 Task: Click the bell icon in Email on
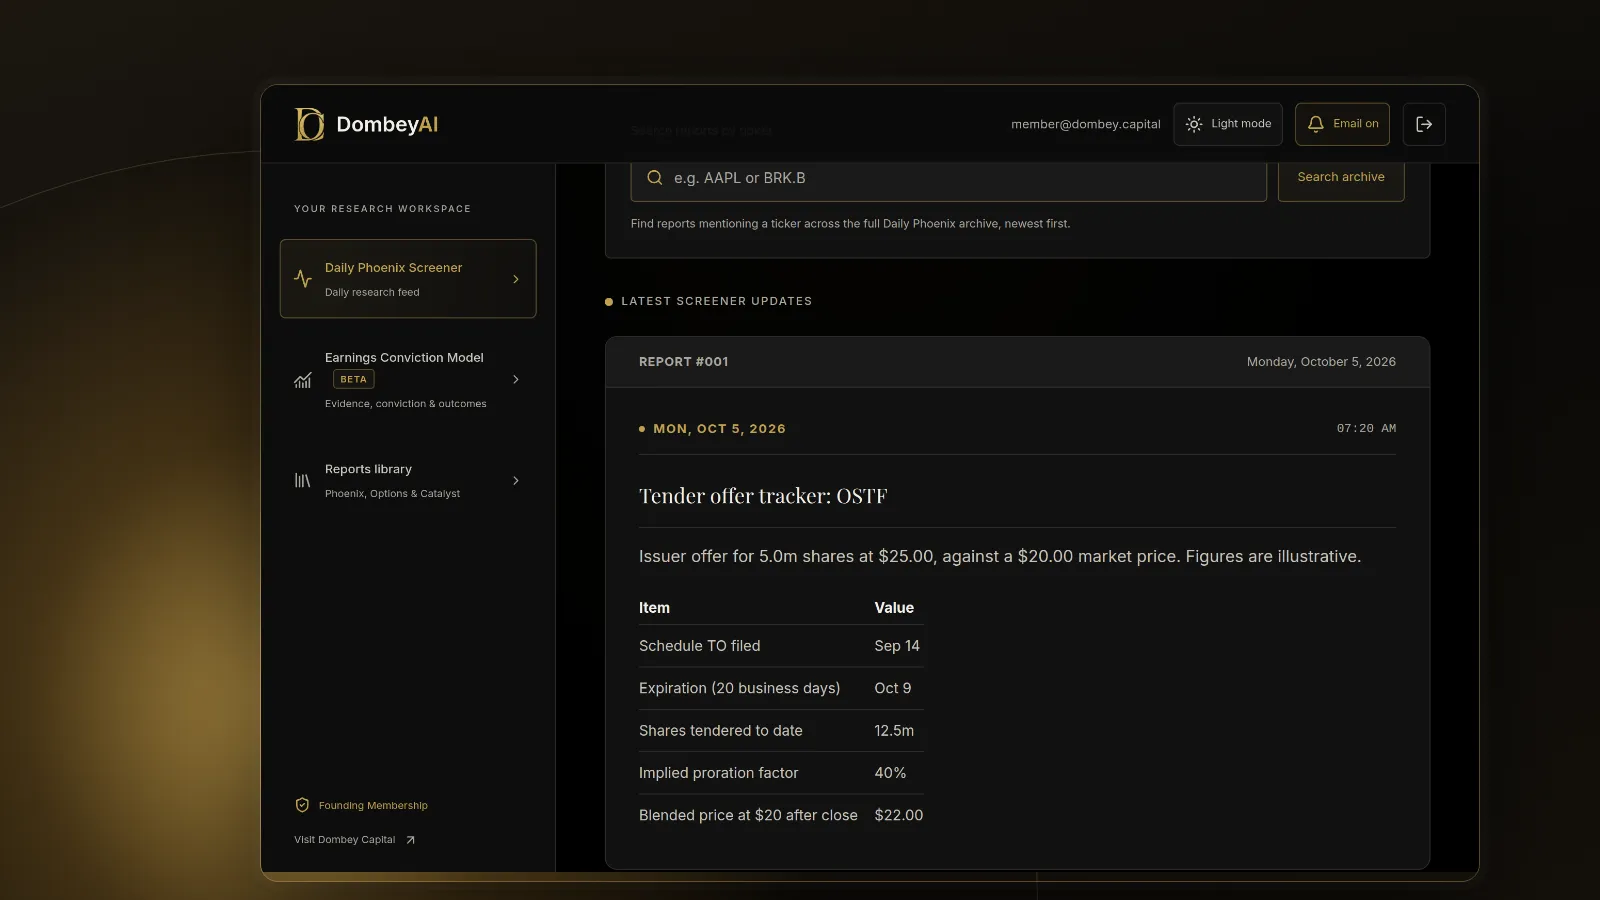pyautogui.click(x=1316, y=124)
